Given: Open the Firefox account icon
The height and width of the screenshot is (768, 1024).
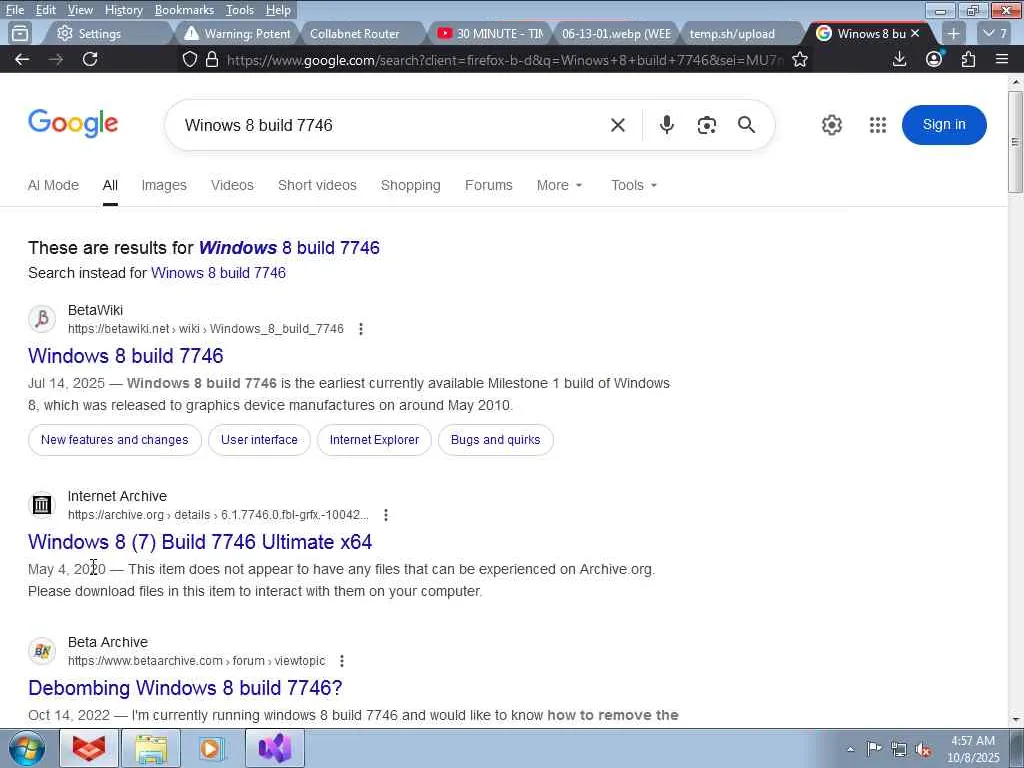Looking at the screenshot, I should (x=934, y=59).
